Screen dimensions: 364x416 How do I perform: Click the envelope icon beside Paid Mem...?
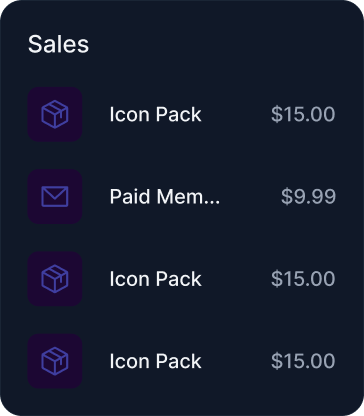(55, 197)
